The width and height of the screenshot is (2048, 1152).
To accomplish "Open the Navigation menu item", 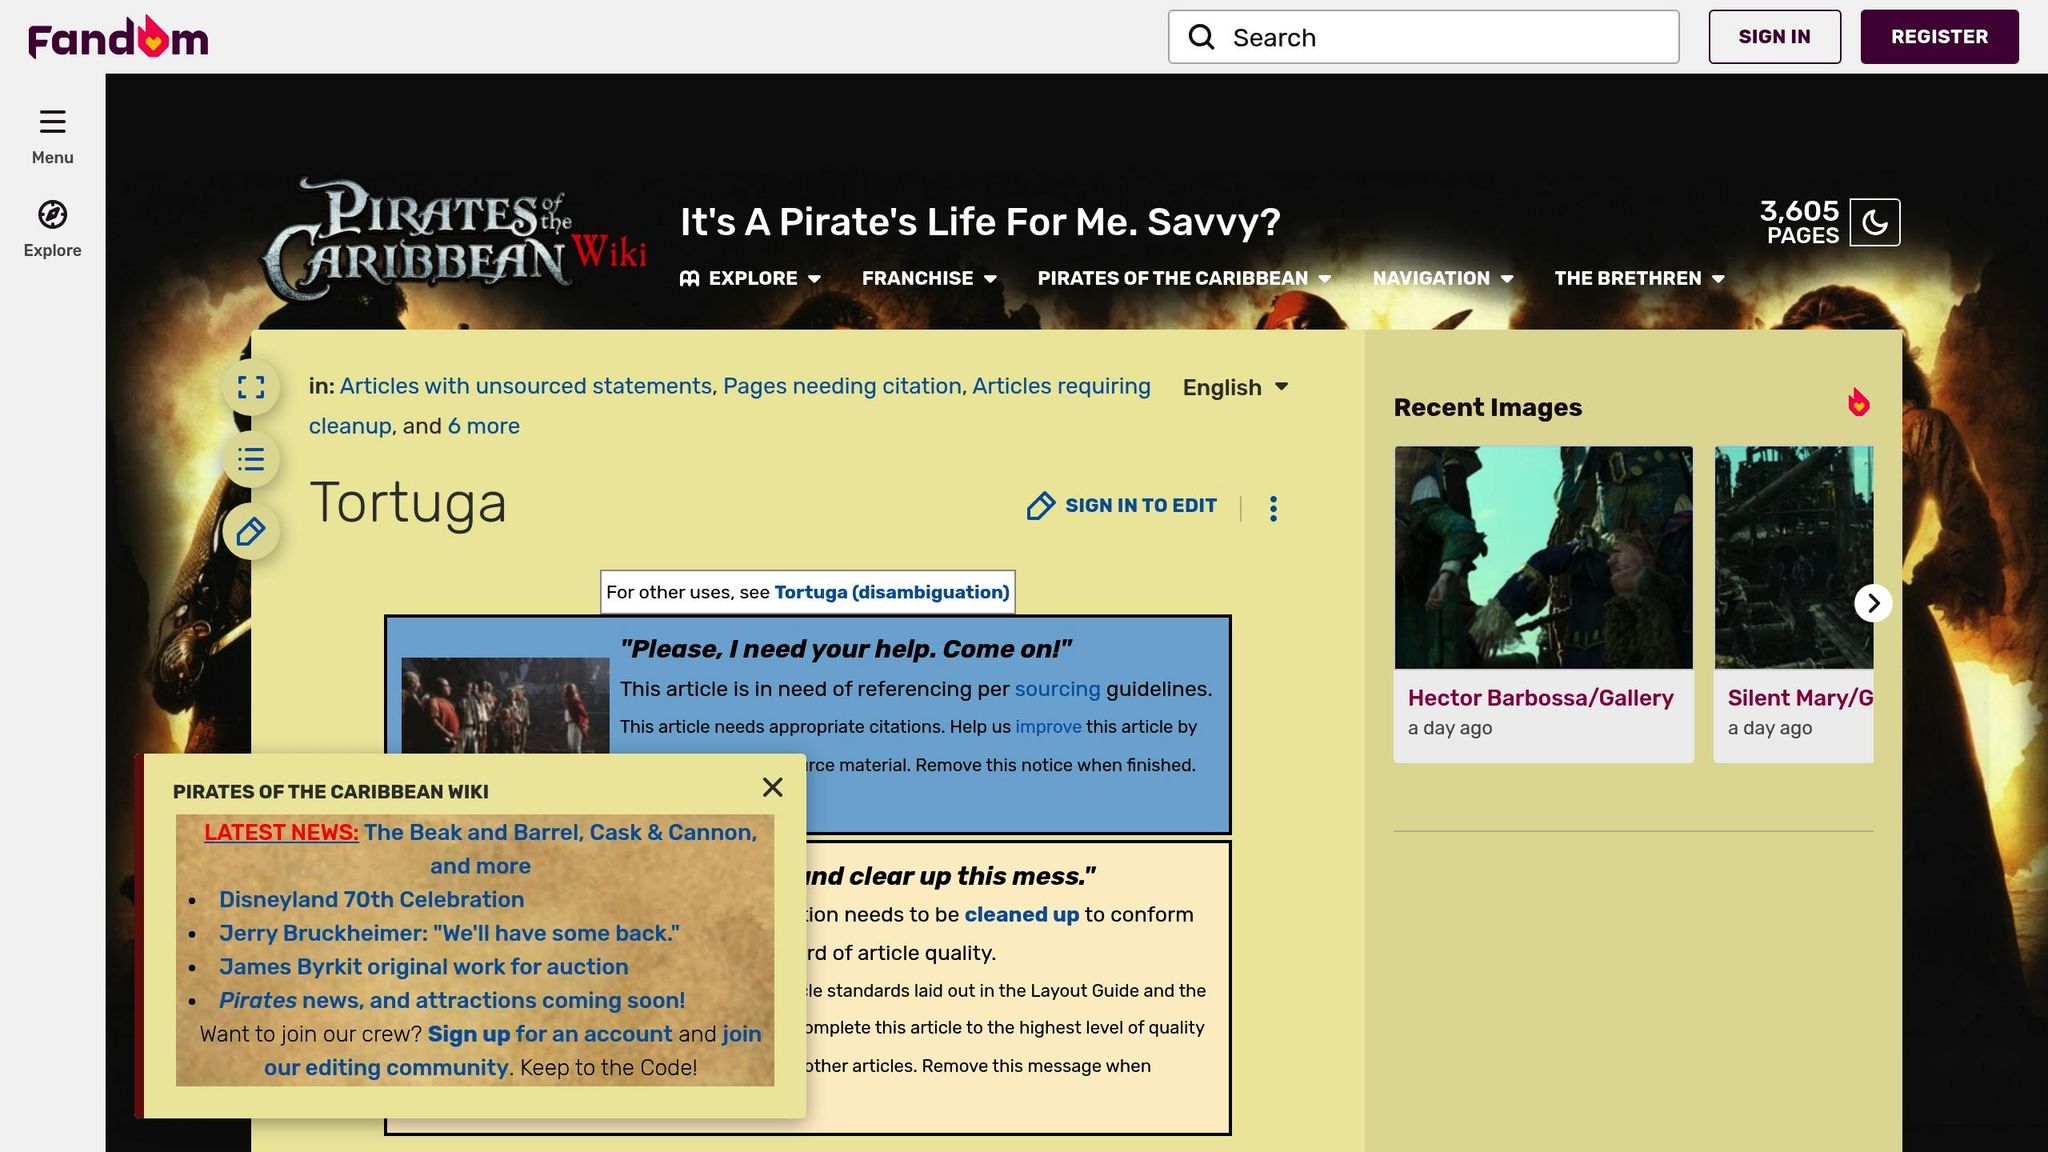I will coord(1442,279).
